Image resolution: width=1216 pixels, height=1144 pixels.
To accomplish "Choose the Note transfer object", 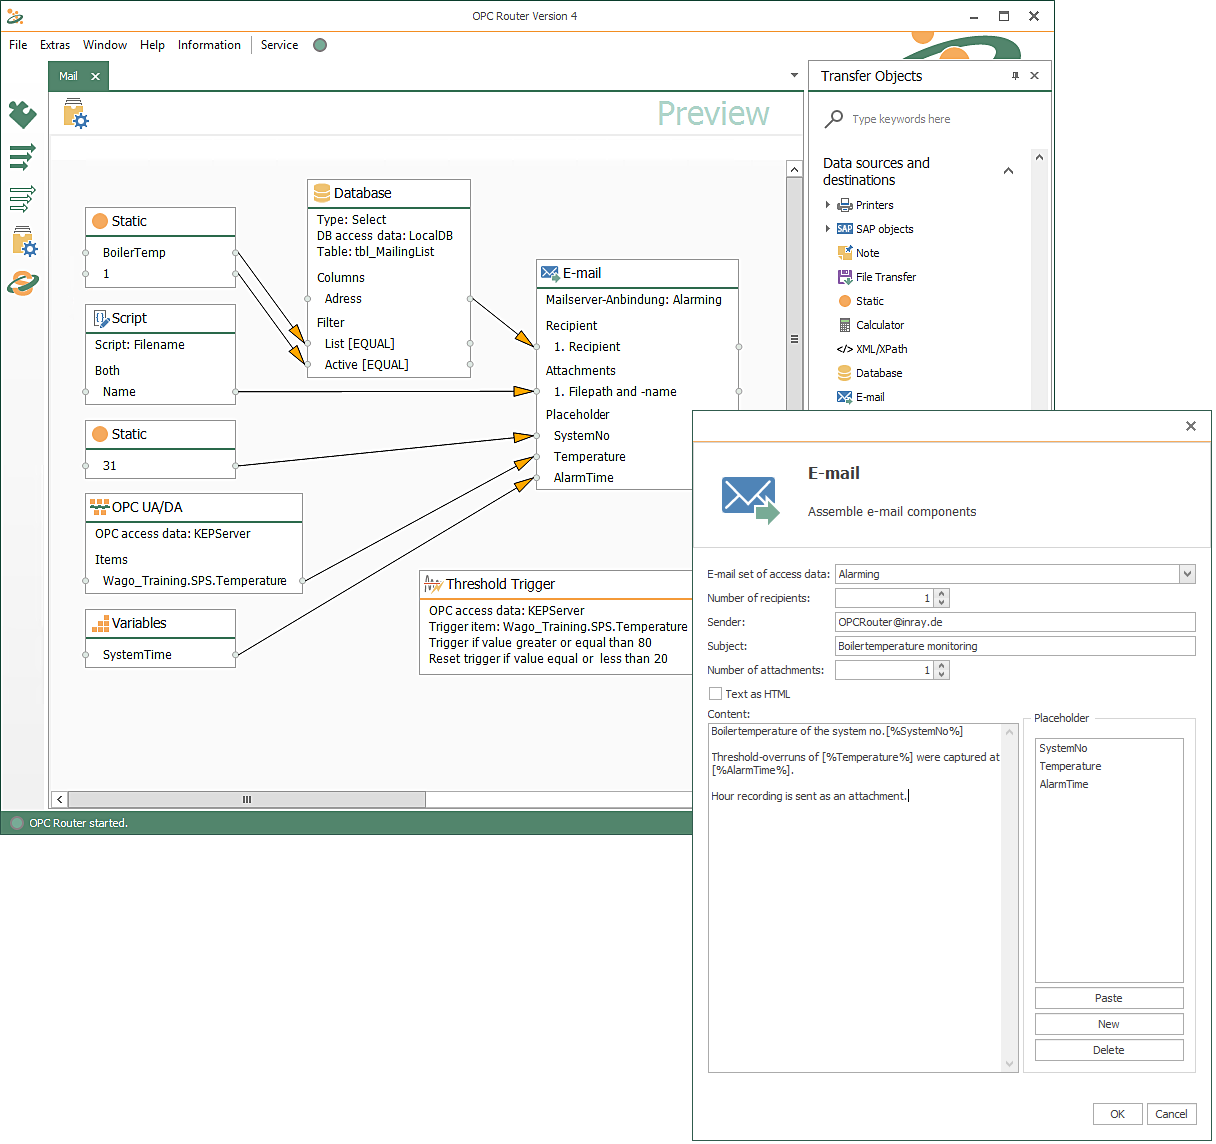I will click(x=867, y=253).
